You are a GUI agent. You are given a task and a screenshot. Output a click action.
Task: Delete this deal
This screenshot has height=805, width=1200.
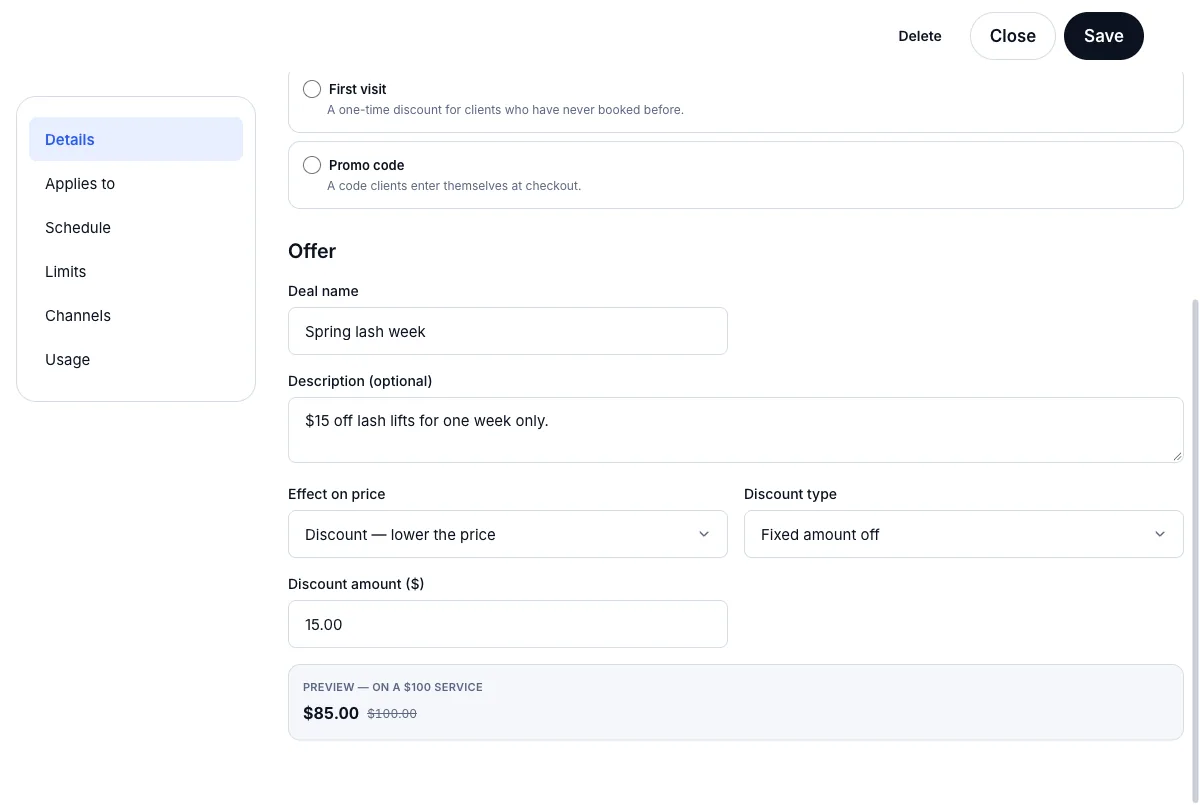[x=920, y=36]
